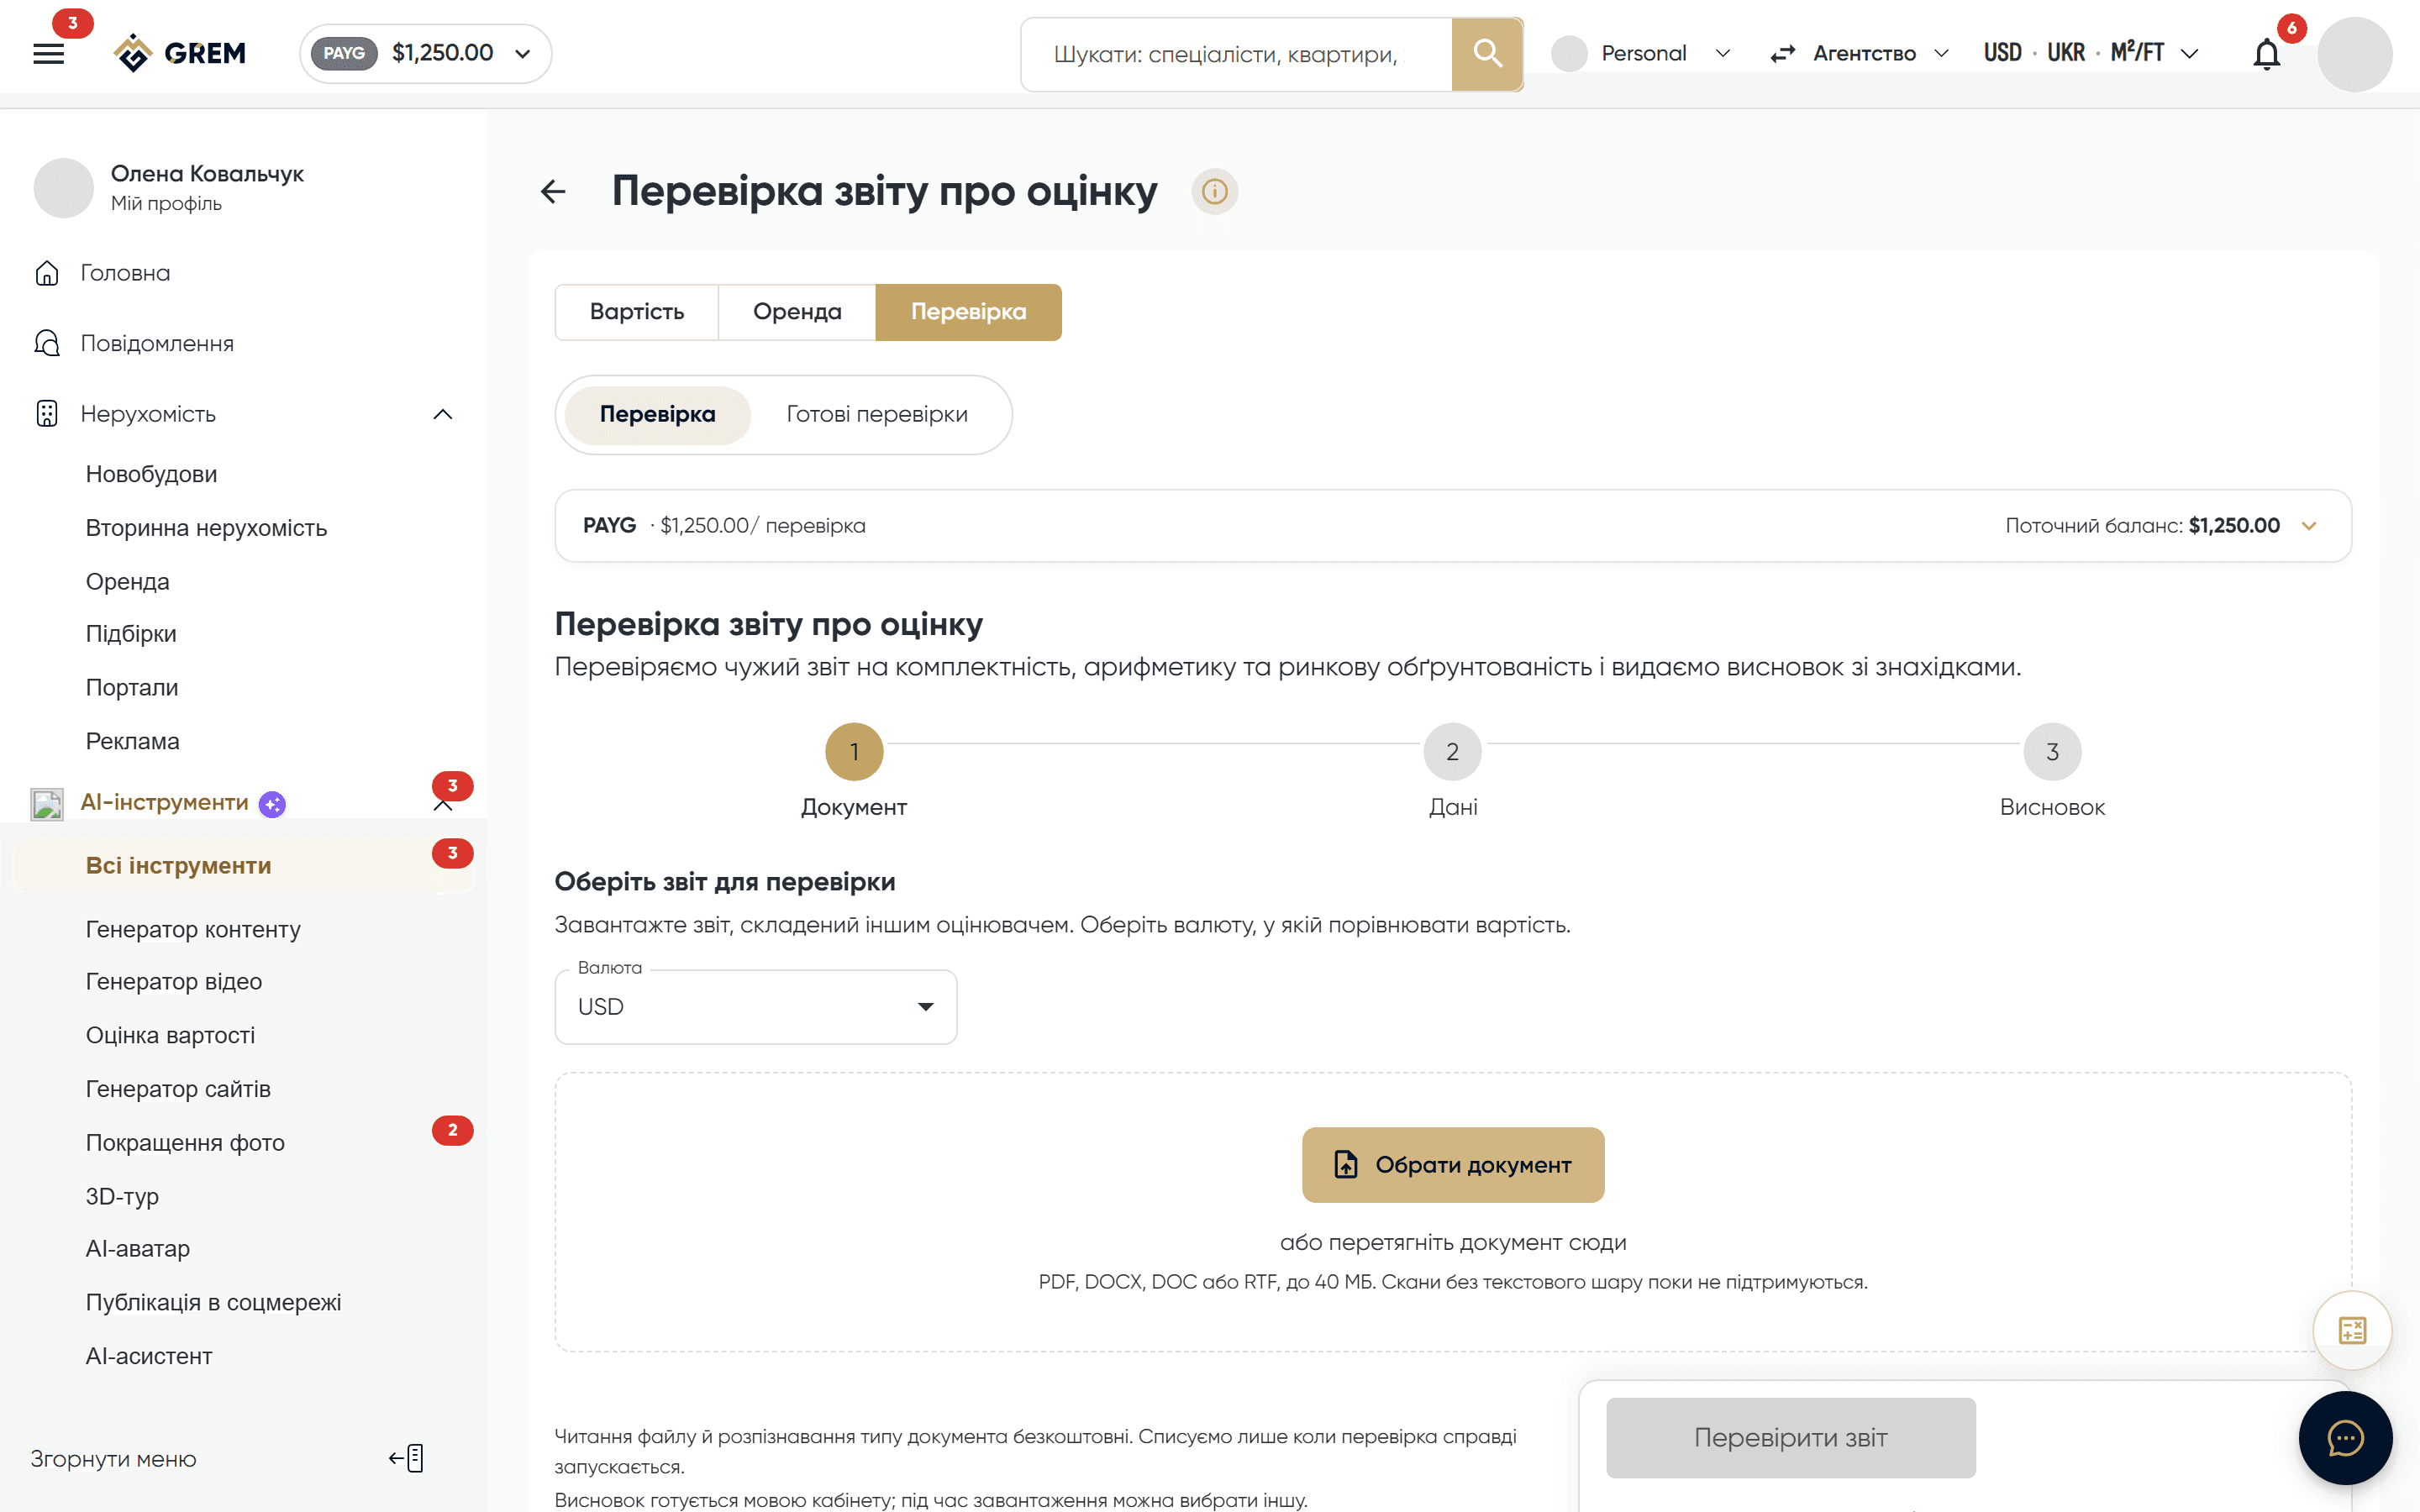Image resolution: width=2420 pixels, height=1512 pixels.
Task: Go back with the arrow icon
Action: click(x=553, y=191)
